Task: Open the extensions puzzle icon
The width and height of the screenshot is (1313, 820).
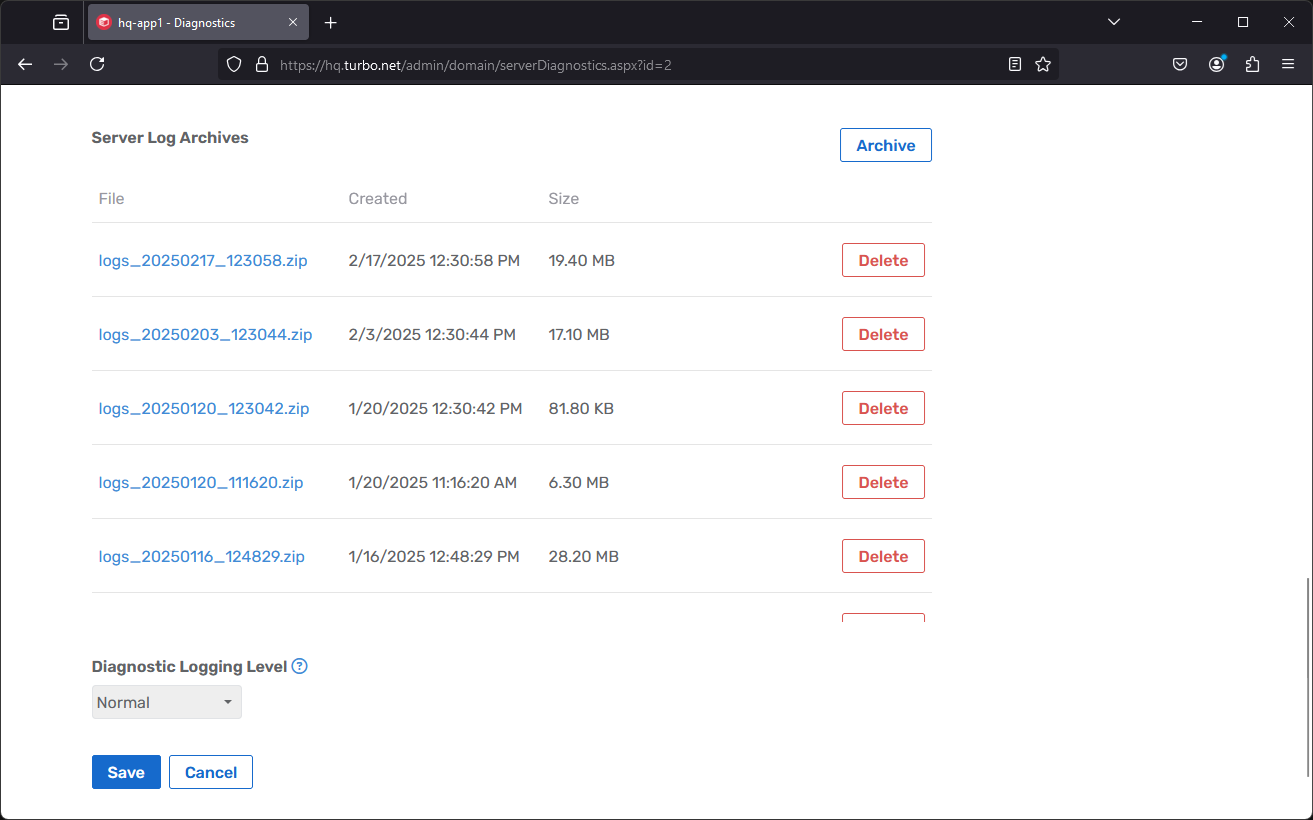Action: coord(1252,64)
